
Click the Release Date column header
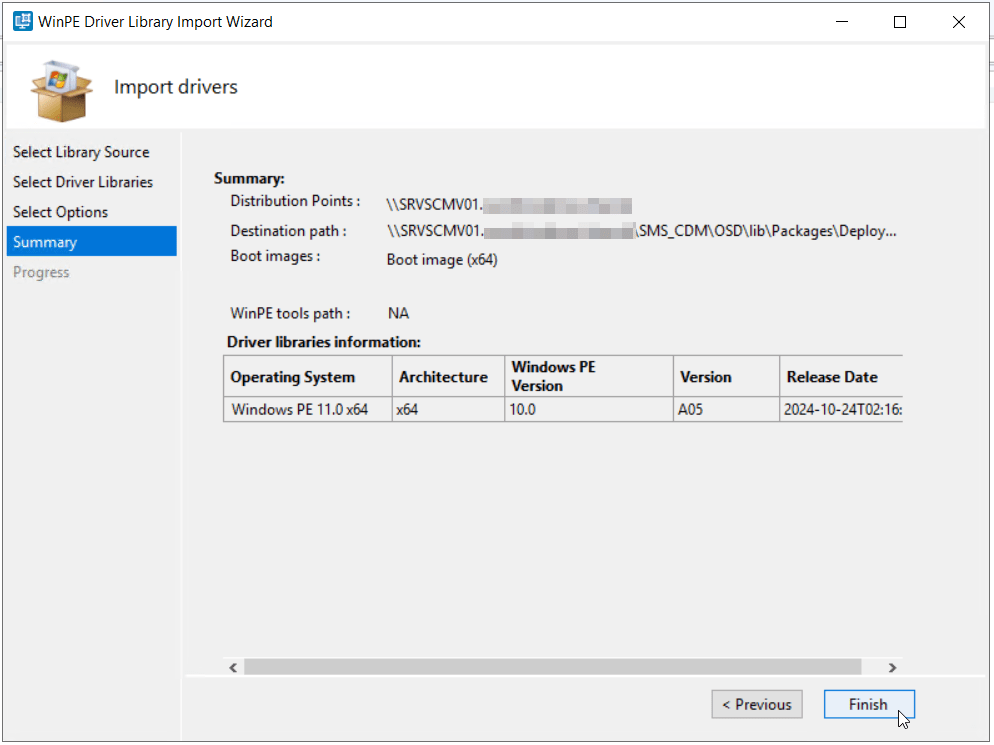click(832, 377)
